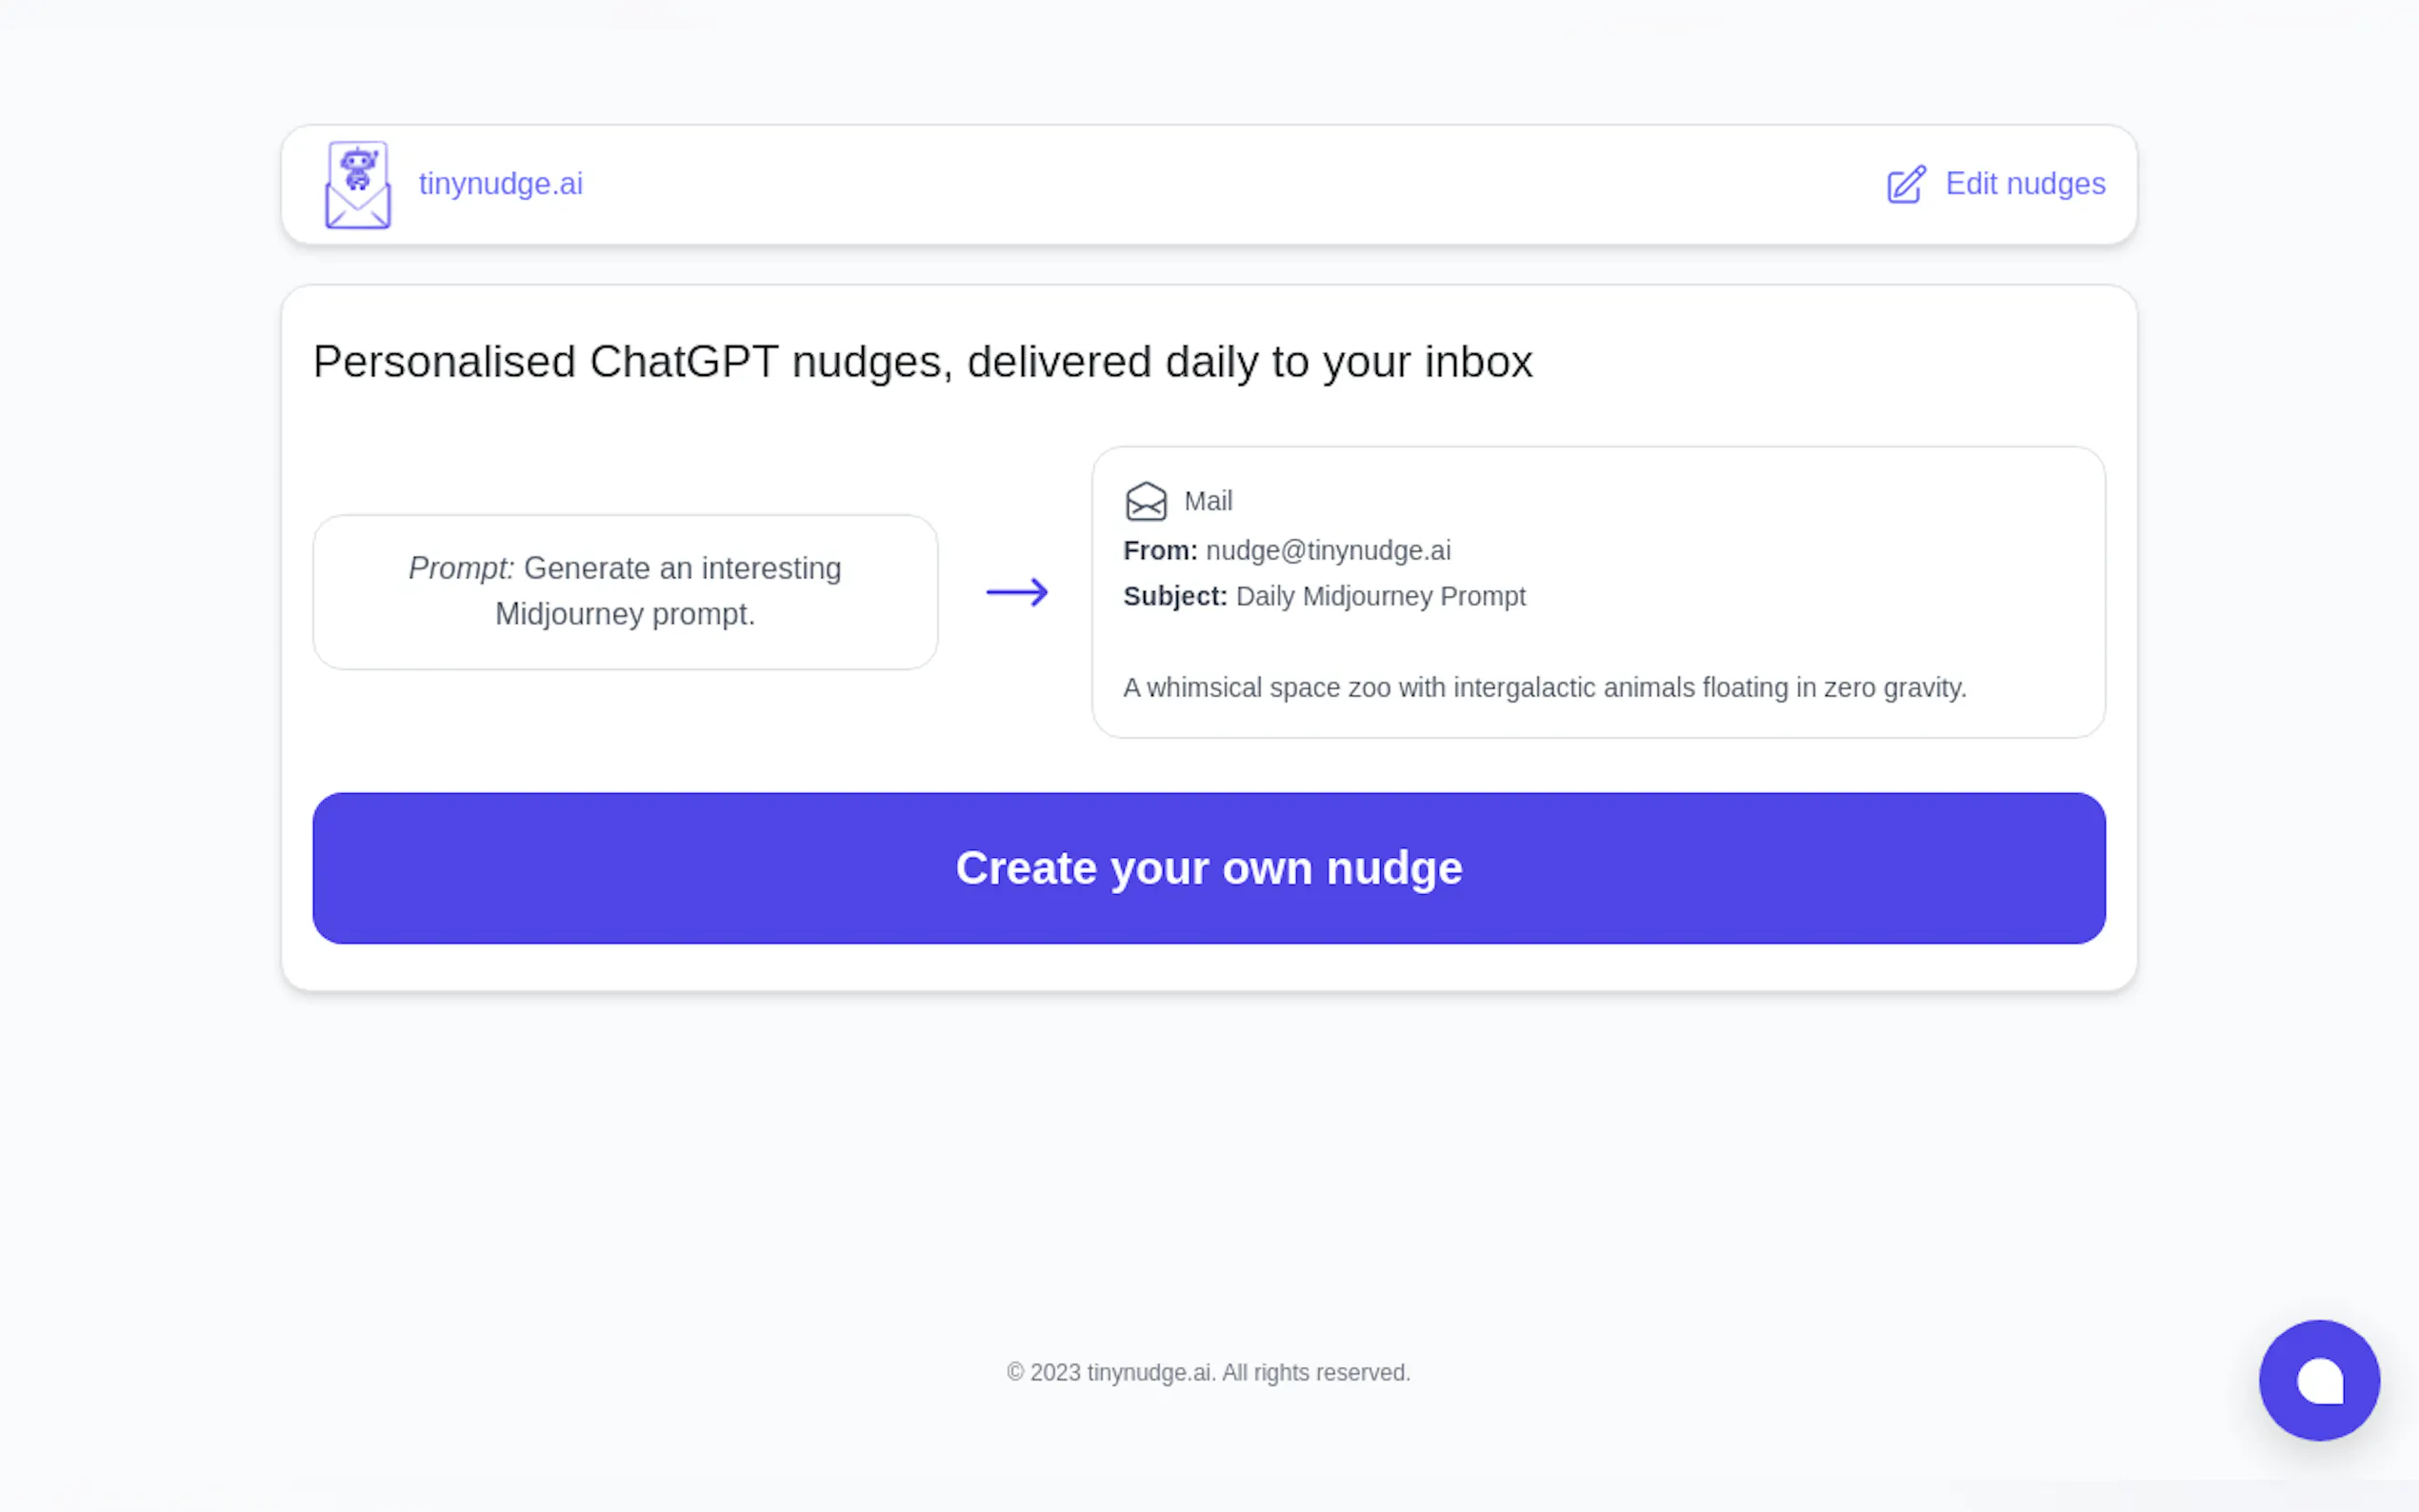Viewport: 2419px width, 1512px height.
Task: Click the pencil edit icon
Action: [1905, 185]
